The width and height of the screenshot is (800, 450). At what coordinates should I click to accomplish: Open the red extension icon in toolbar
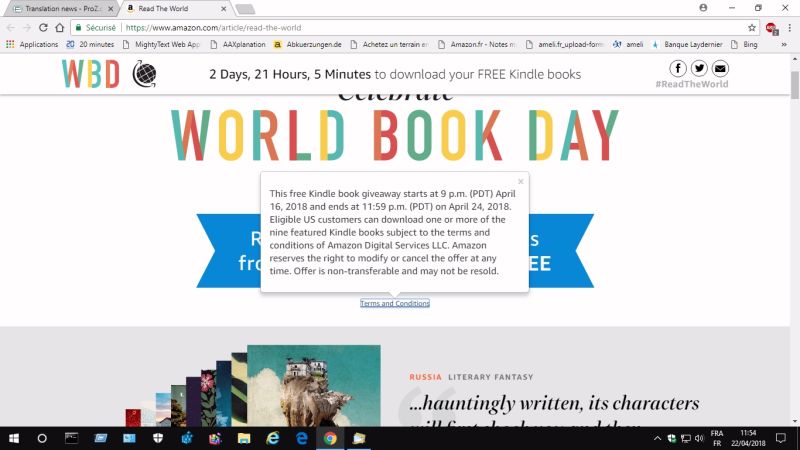coord(771,28)
